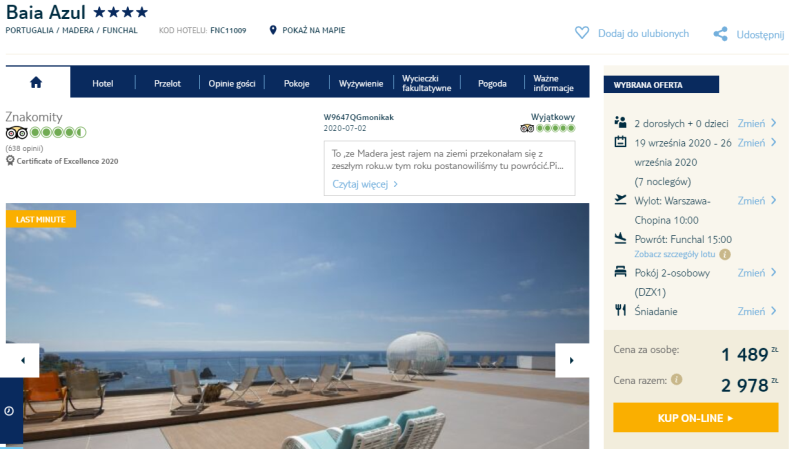
Task: Click the home icon tab
Action: (x=36, y=82)
